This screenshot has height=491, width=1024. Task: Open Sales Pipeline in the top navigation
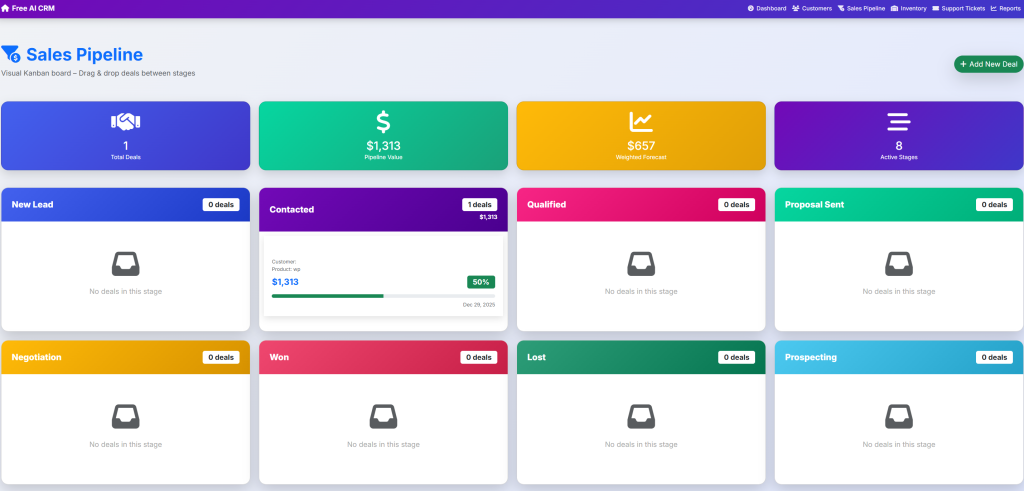(x=861, y=8)
